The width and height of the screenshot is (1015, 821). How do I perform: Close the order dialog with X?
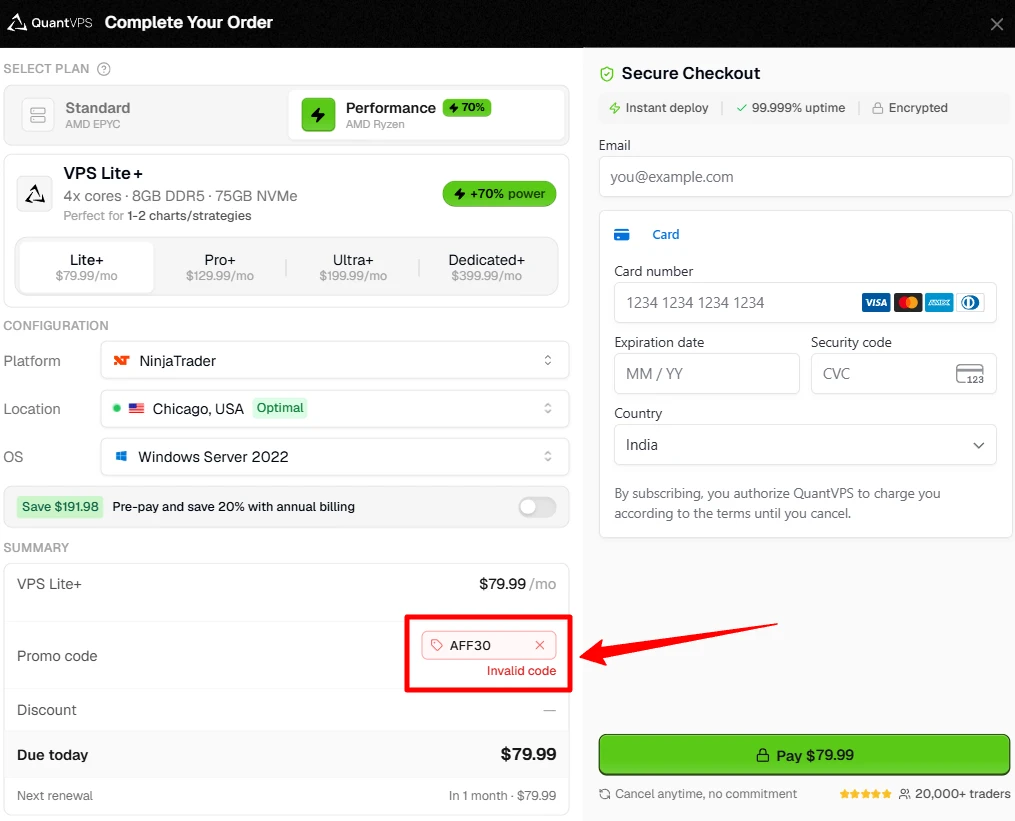point(996,25)
